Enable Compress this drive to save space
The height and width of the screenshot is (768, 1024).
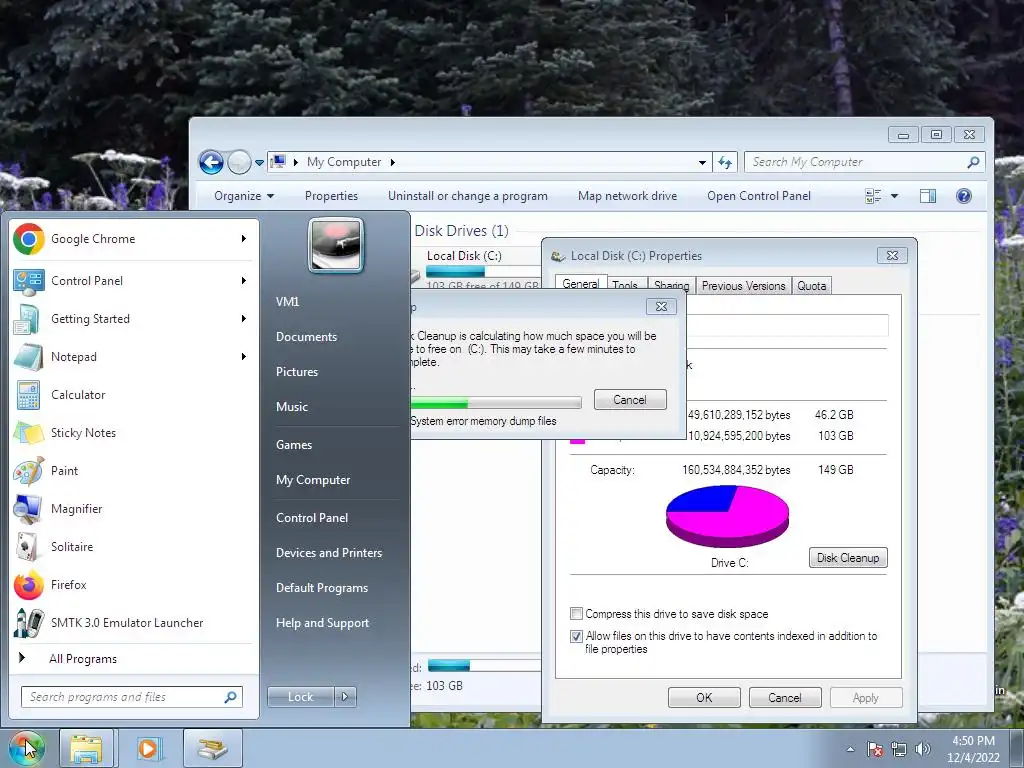576,614
